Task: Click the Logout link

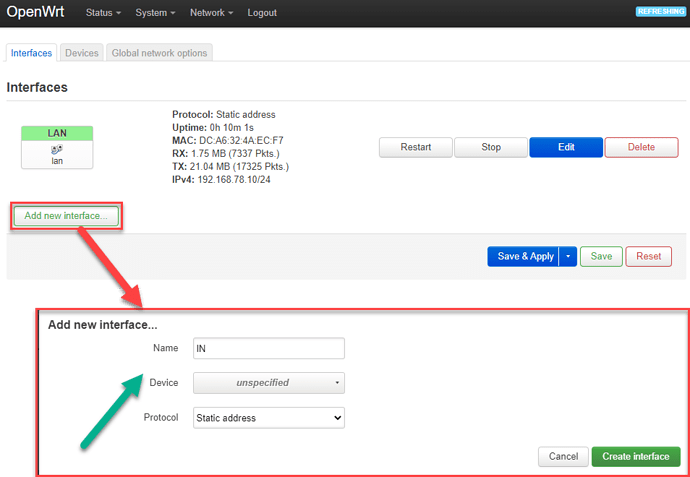Action: (x=262, y=13)
